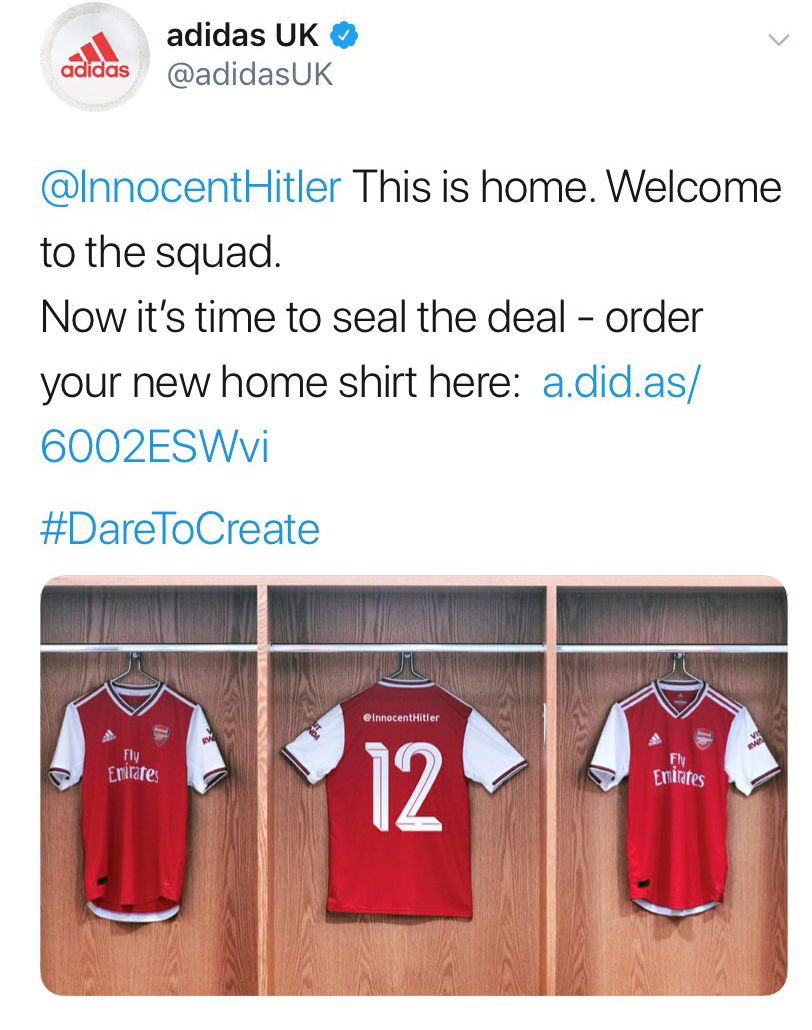Click Fly Emirates text on right shirt
The width and height of the screenshot is (812, 1030).
point(679,770)
